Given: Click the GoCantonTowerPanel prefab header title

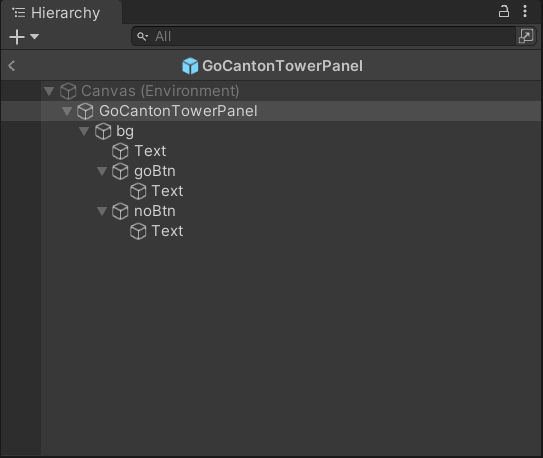Looking at the screenshot, I should 282,66.
